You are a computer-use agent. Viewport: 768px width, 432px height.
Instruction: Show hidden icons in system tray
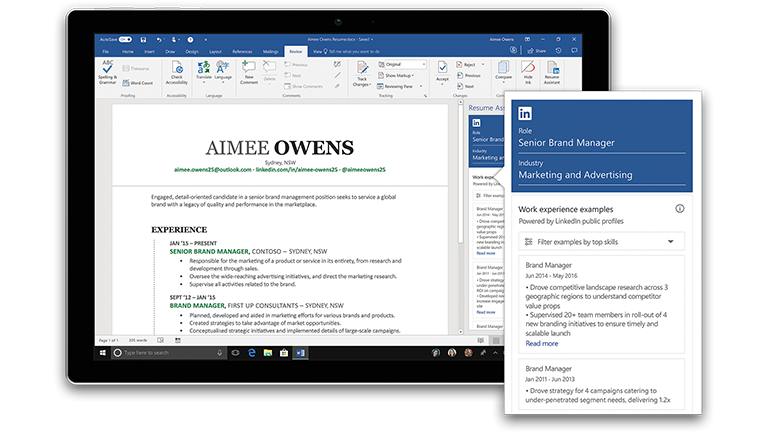coord(495,353)
